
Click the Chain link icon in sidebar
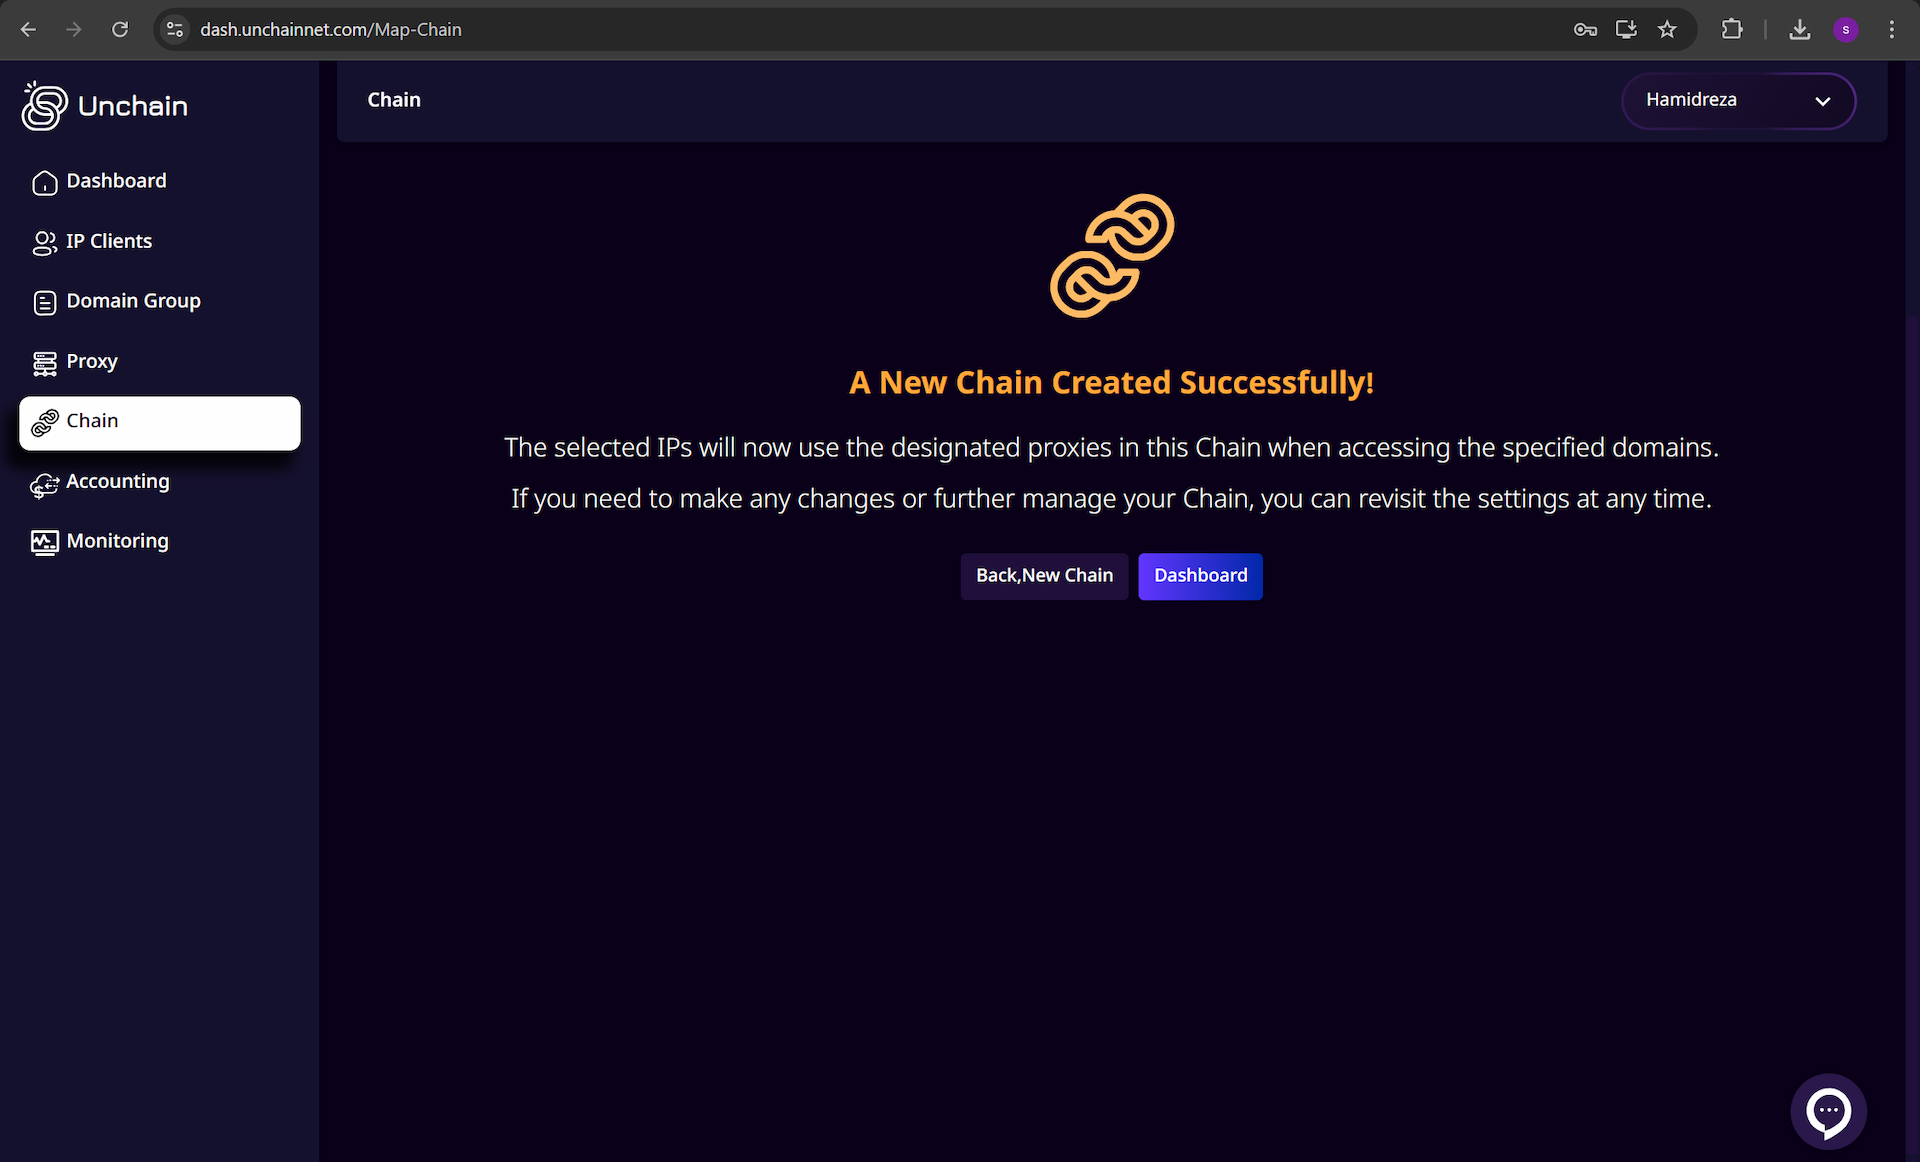click(44, 423)
